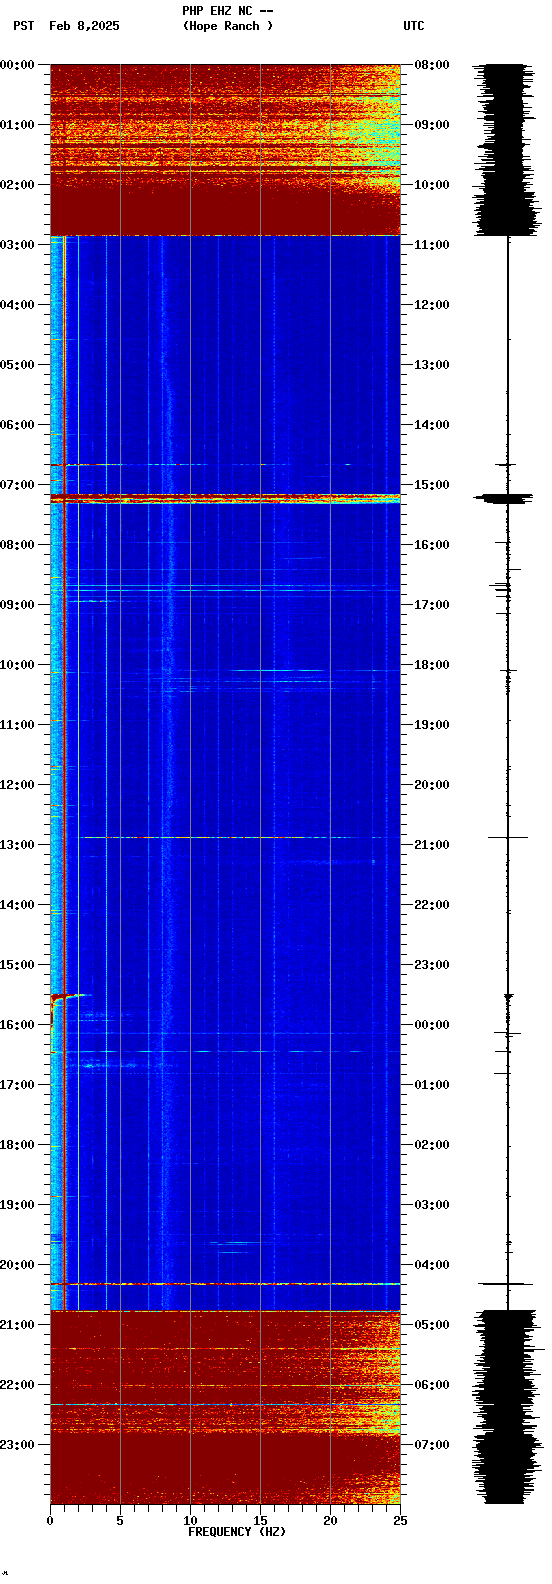
Task: Click the "10" tick label on frequency axis
Action: coord(190,1521)
